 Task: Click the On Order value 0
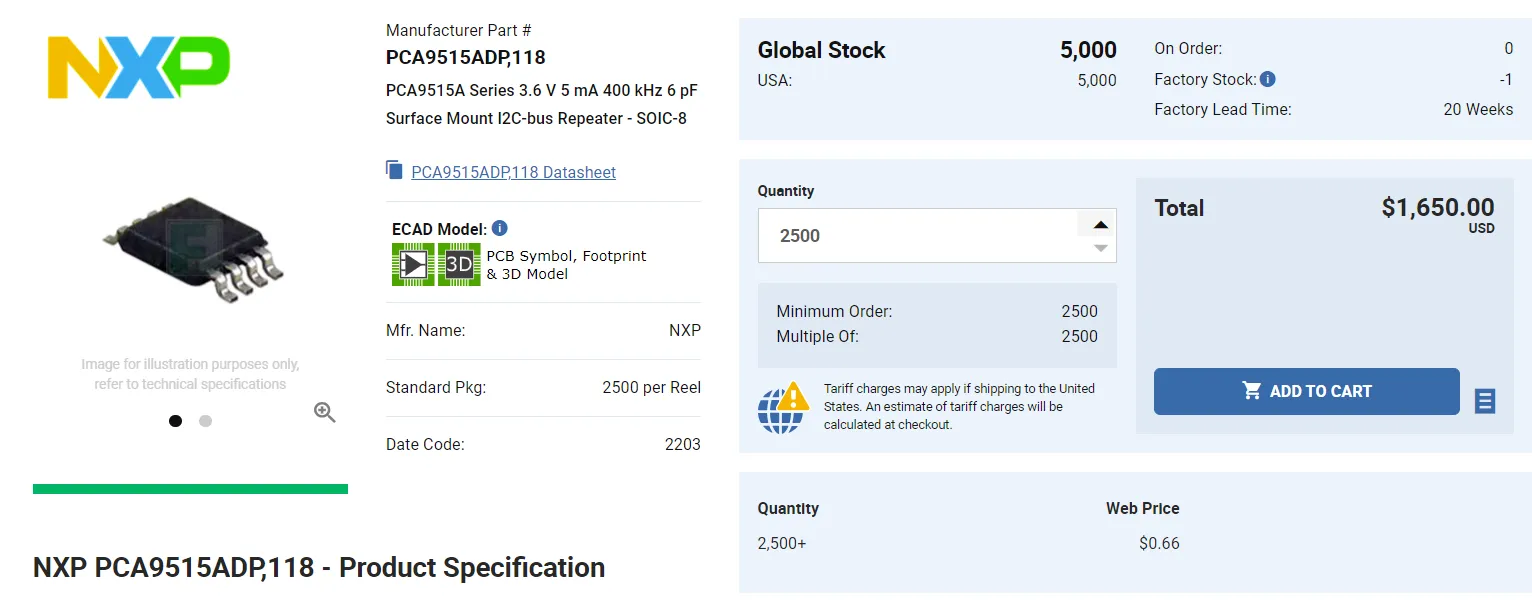(x=1508, y=48)
